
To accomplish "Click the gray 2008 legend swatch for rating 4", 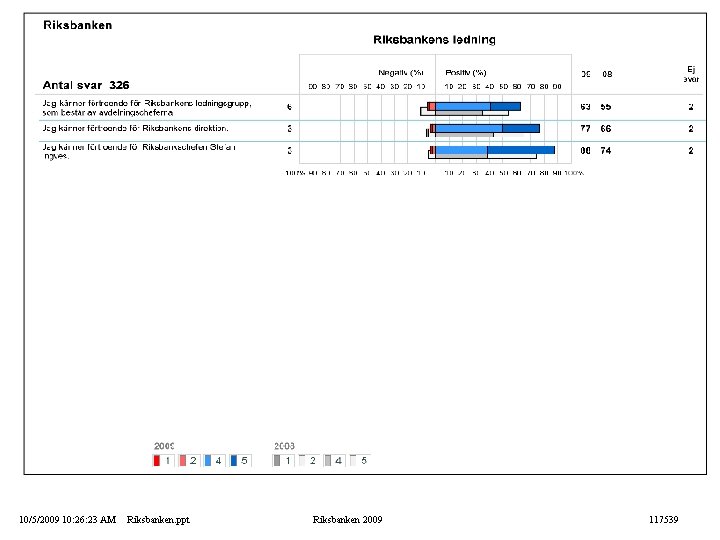I will pyautogui.click(x=328, y=461).
